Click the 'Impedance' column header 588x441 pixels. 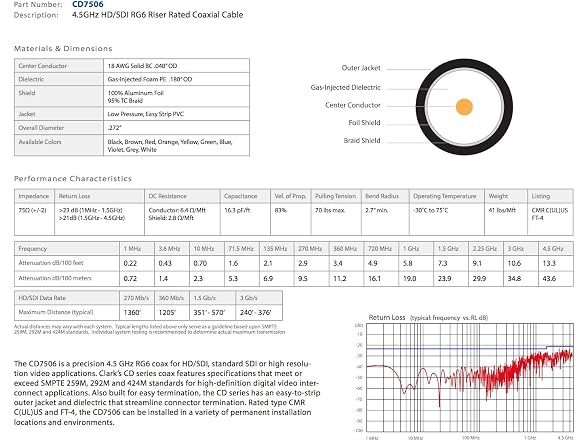(x=34, y=196)
